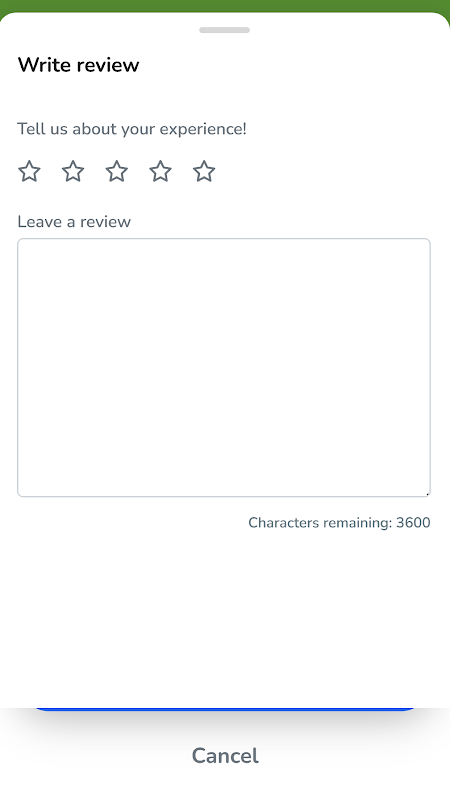Select the first rating star
Image resolution: width=450 pixels, height=800 pixels.
click(x=29, y=171)
